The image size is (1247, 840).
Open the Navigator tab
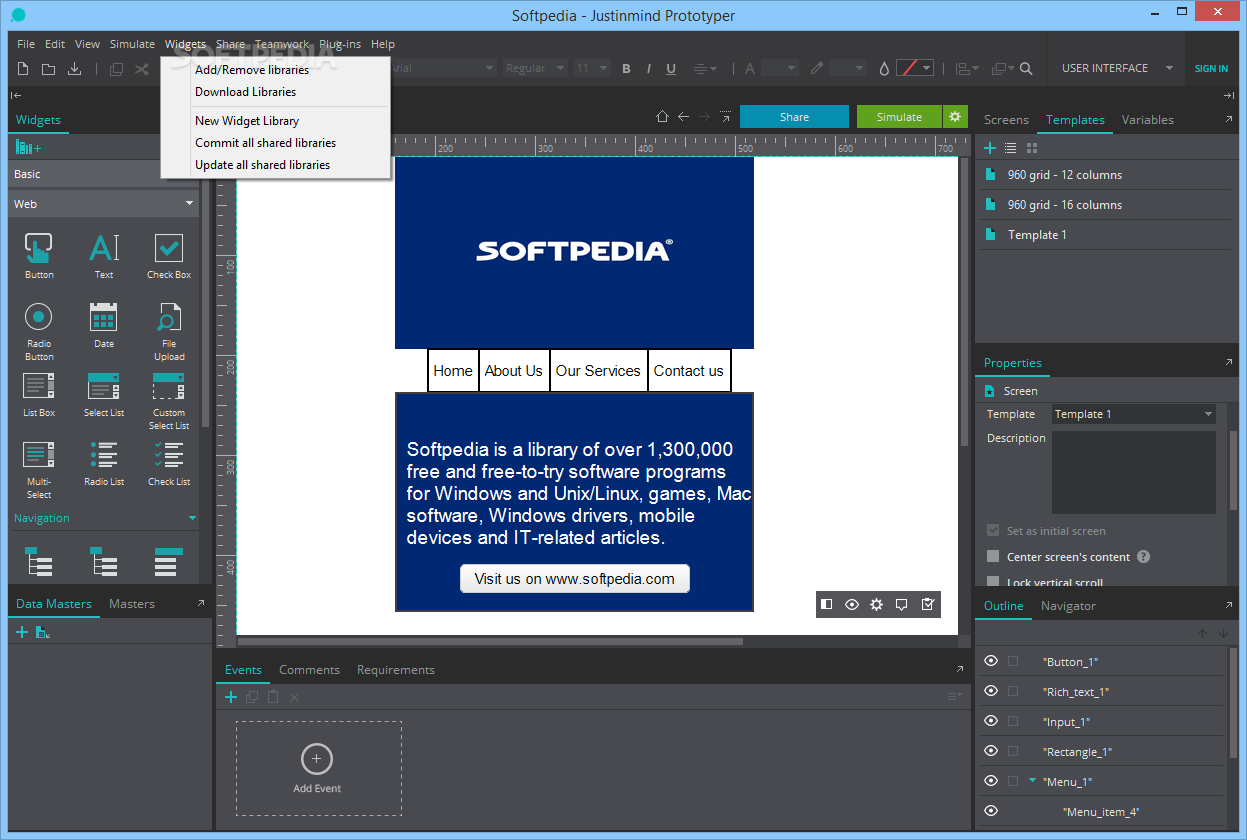point(1068,606)
